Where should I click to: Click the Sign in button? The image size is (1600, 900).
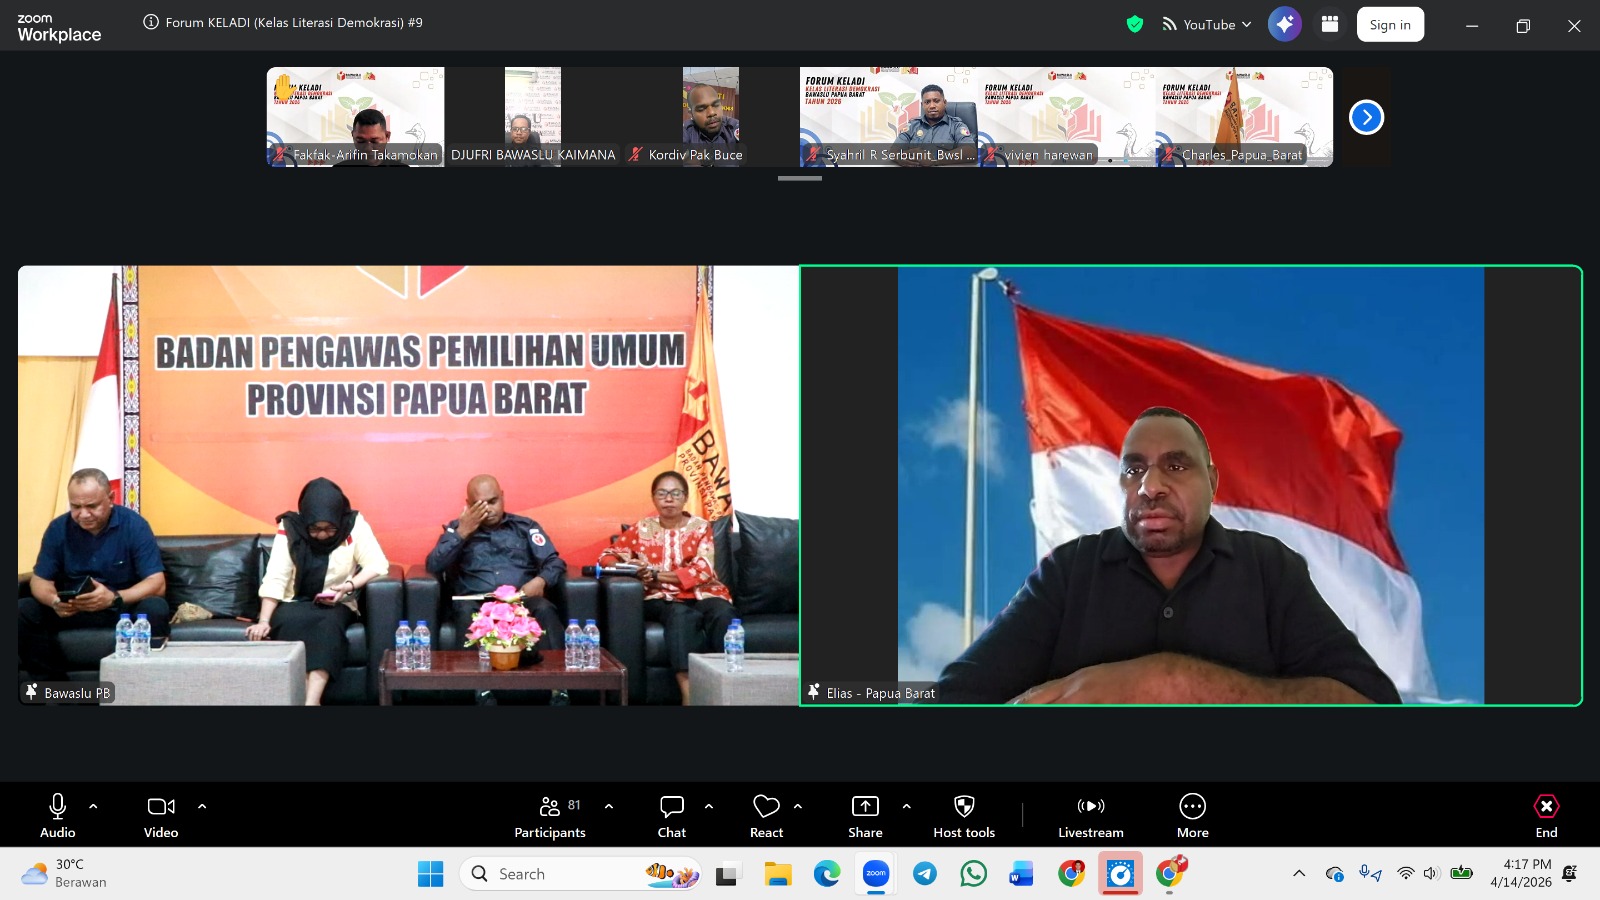[1390, 24]
